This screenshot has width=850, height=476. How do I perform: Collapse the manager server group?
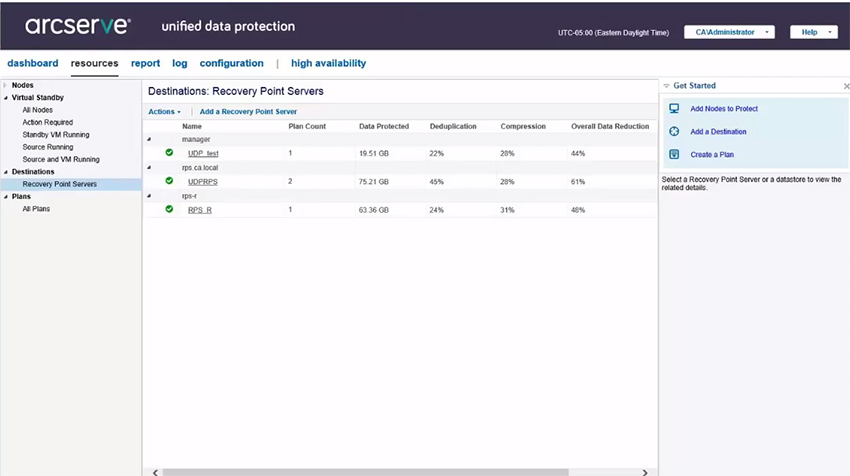coord(149,139)
